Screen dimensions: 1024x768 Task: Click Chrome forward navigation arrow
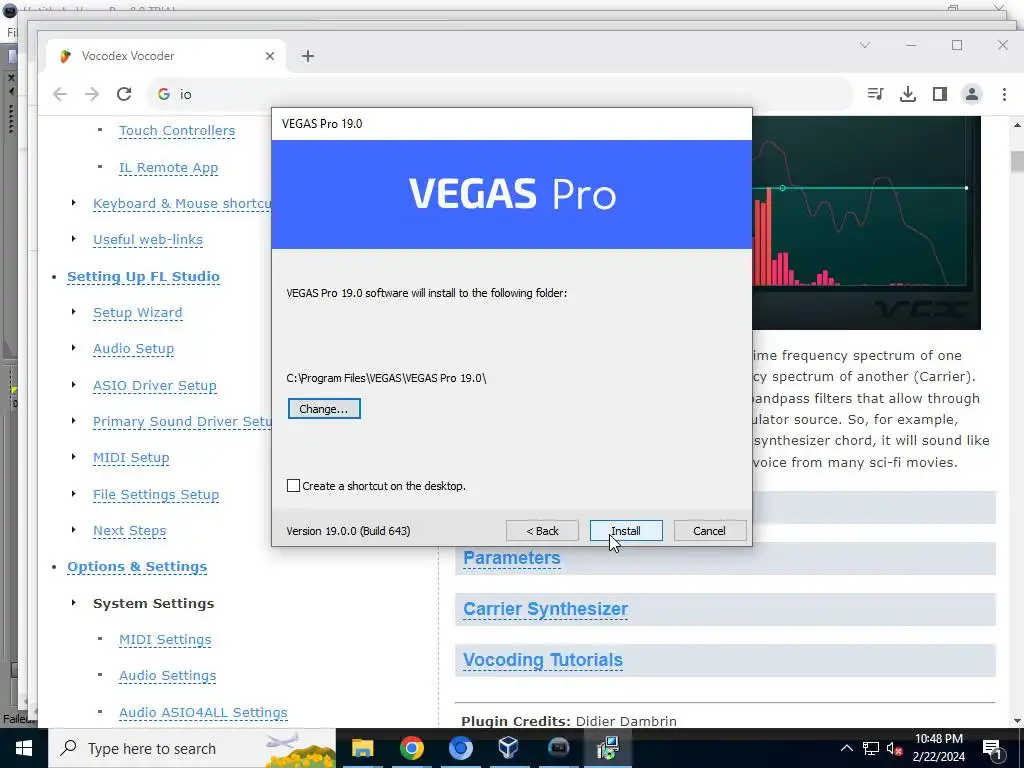(x=92, y=94)
